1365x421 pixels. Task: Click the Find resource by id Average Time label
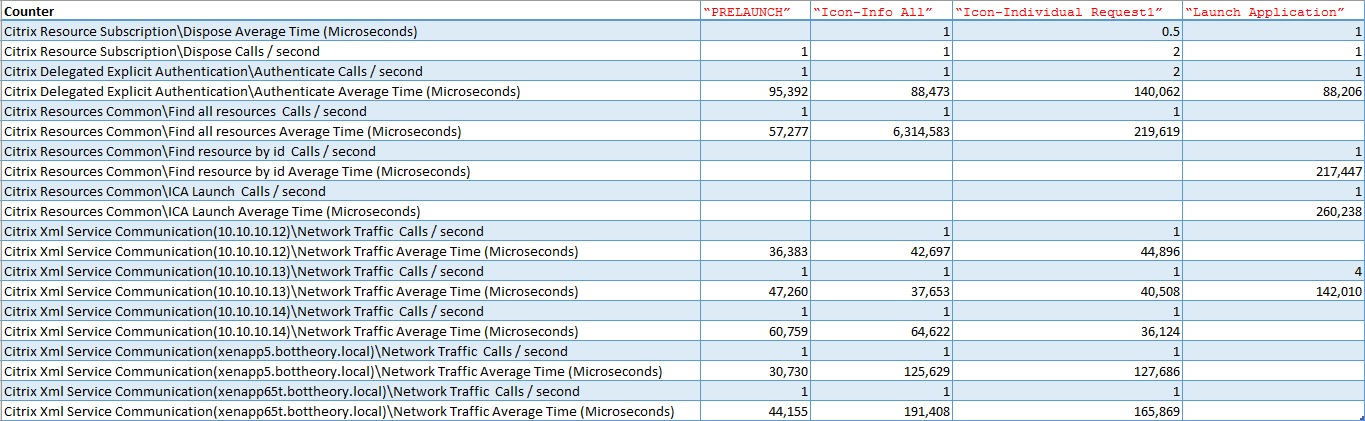[x=237, y=171]
